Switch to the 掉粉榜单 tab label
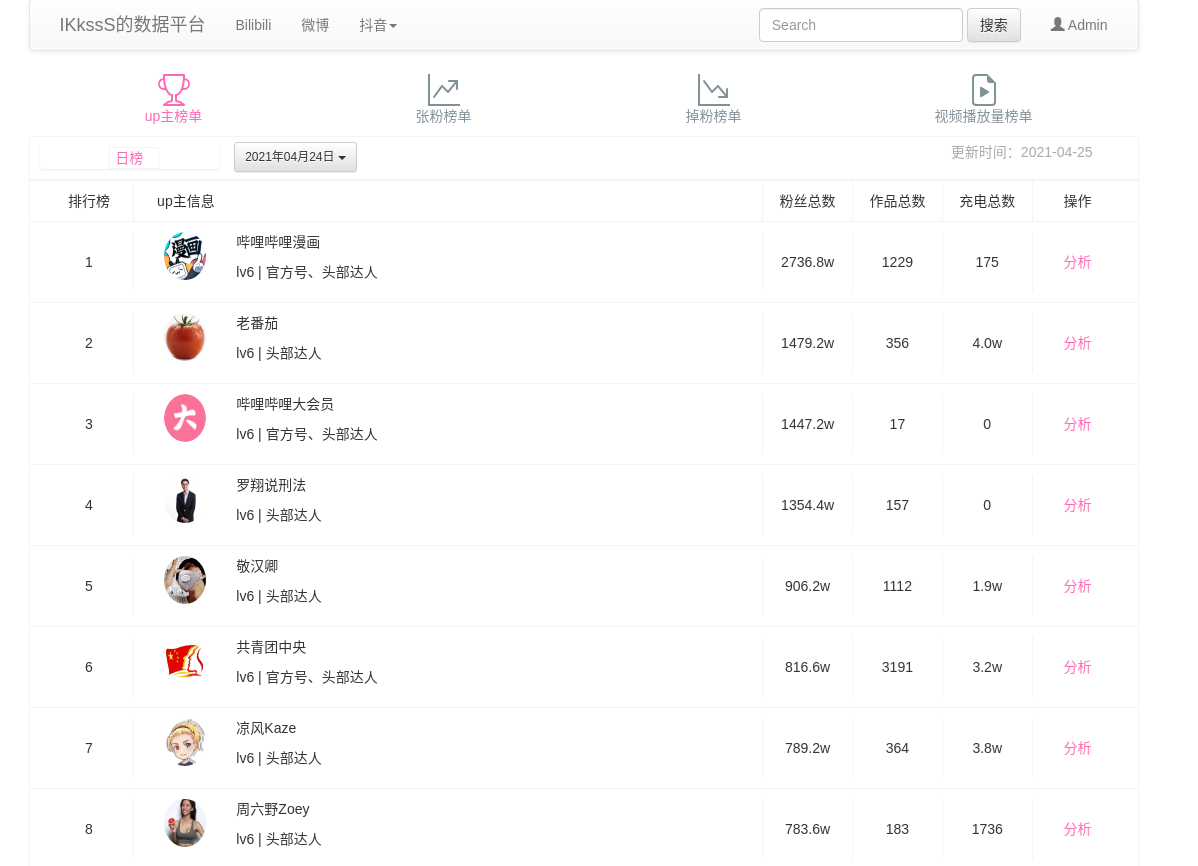This screenshot has width=1198, height=866. click(713, 116)
